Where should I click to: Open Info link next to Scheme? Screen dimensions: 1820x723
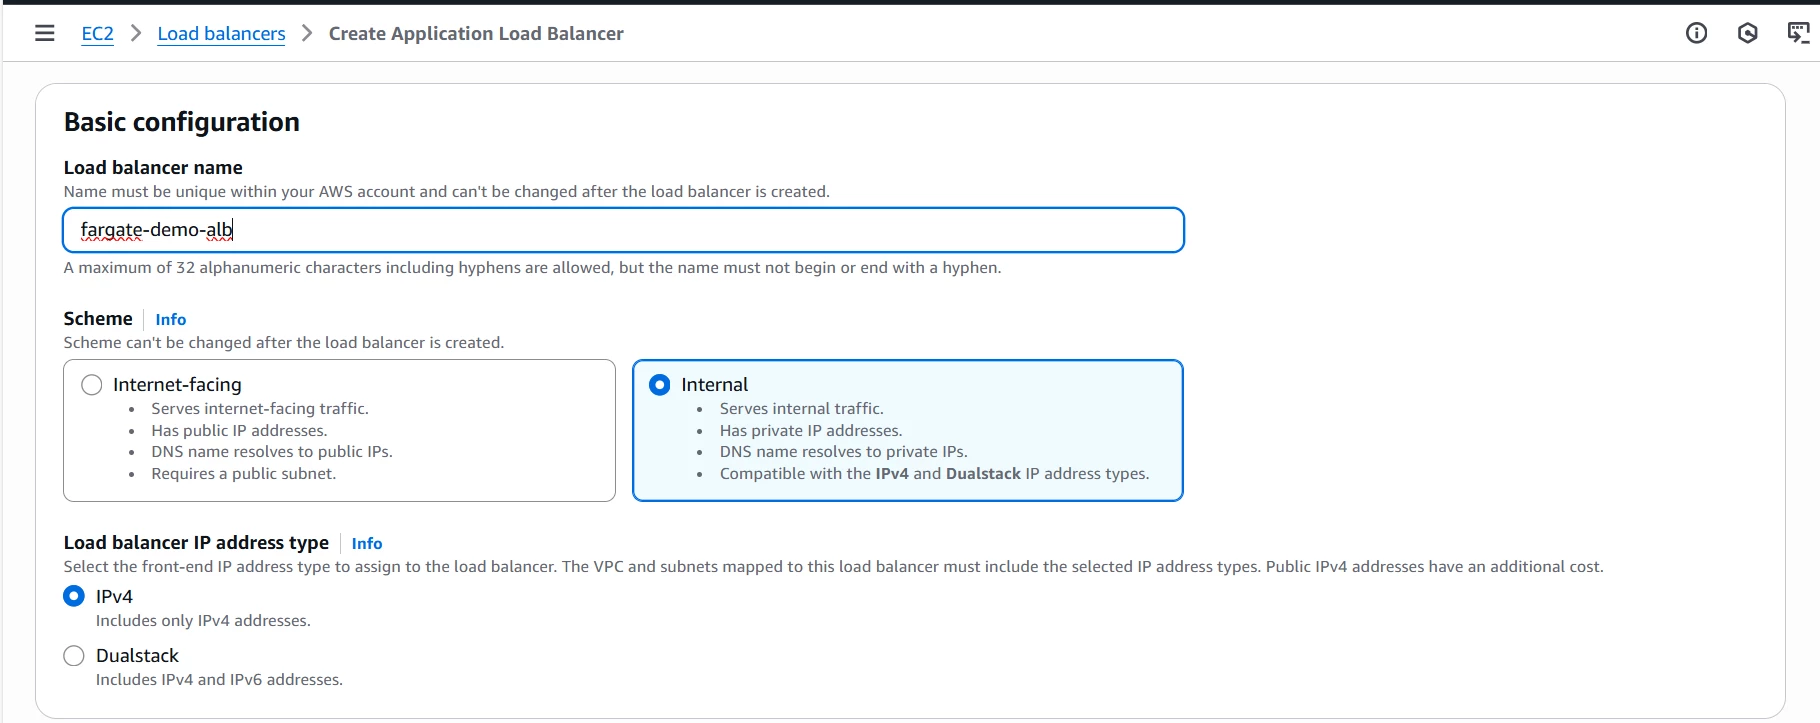pos(171,319)
